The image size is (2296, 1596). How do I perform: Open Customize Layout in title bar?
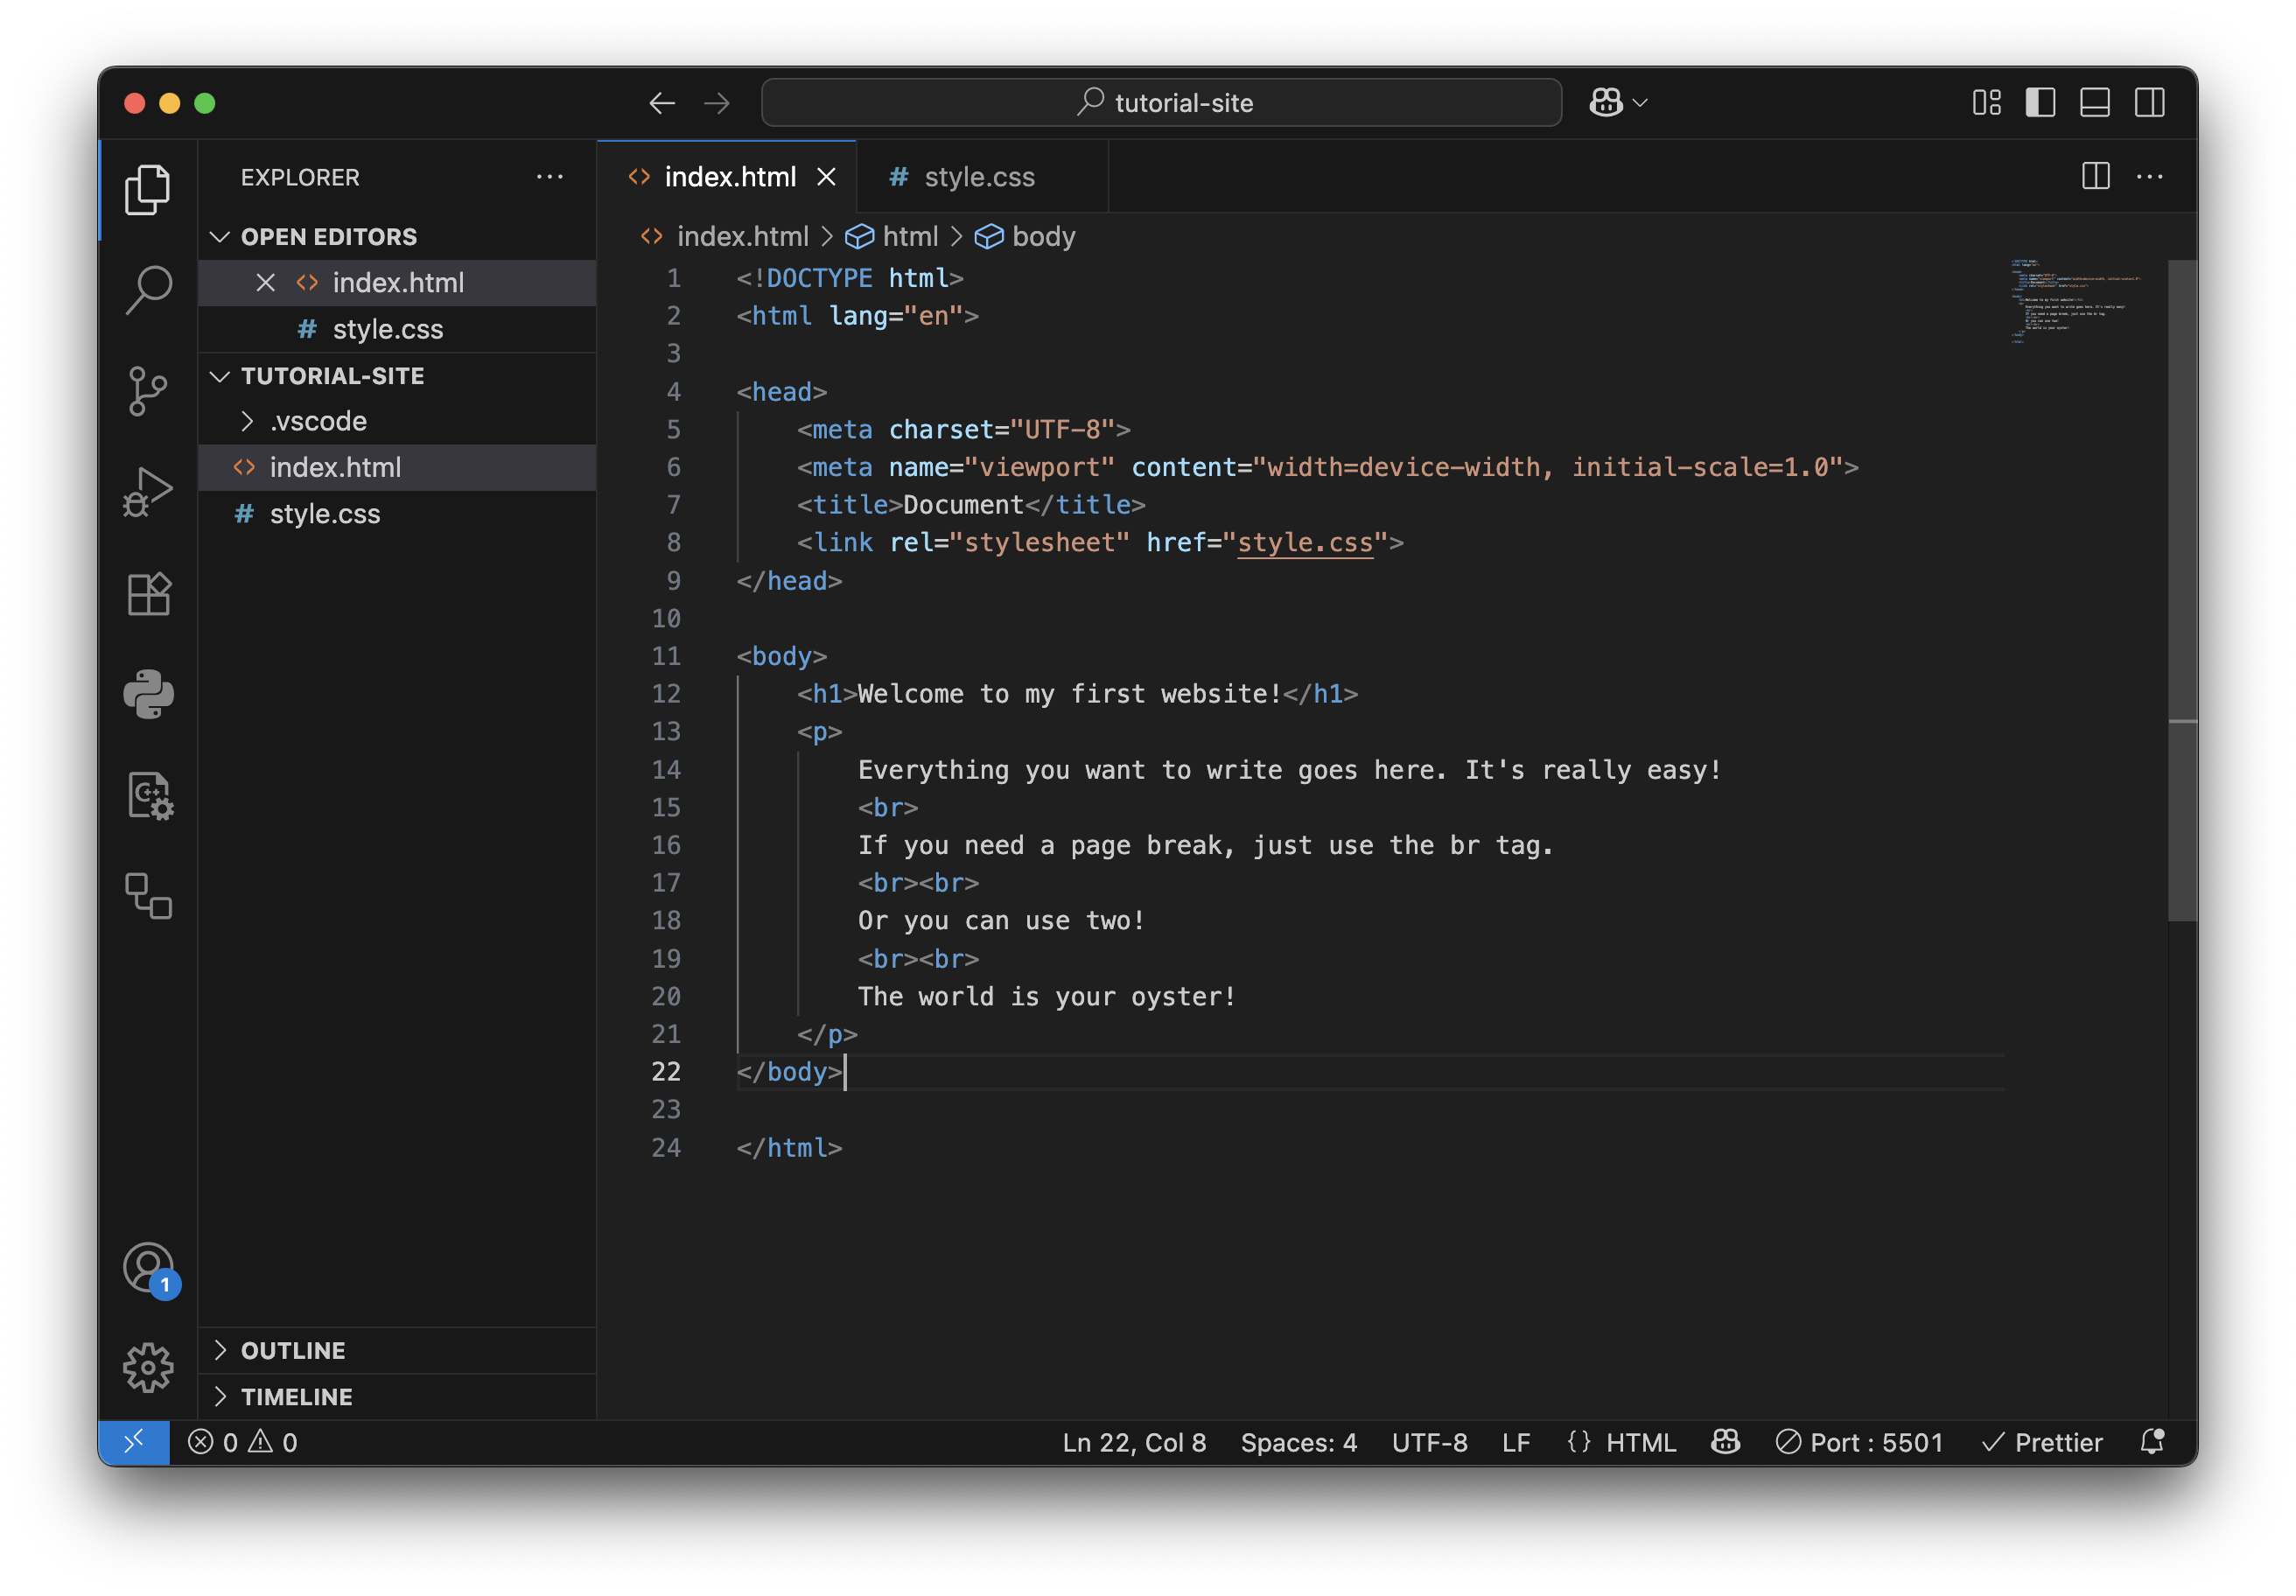click(x=1986, y=103)
